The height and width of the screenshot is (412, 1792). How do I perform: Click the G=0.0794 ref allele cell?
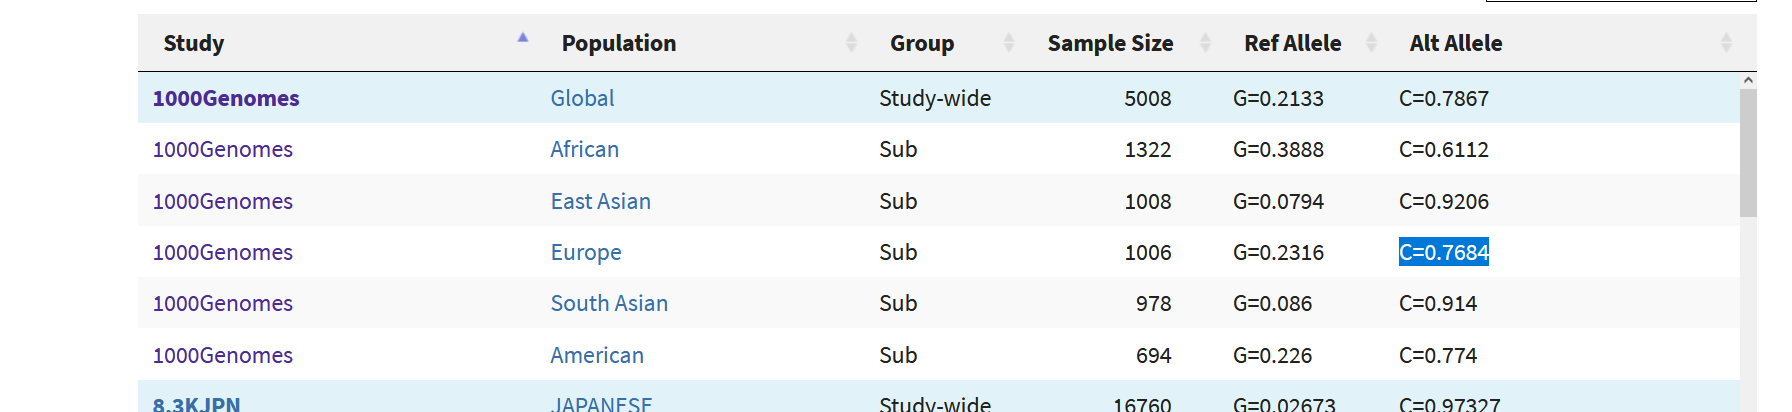tap(1278, 201)
